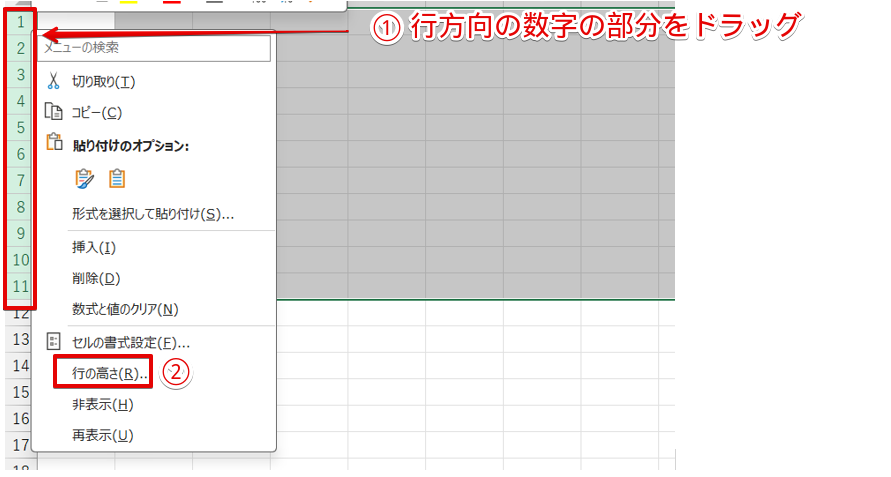Select row header 6
The width and height of the screenshot is (891, 477).
(x=21, y=154)
